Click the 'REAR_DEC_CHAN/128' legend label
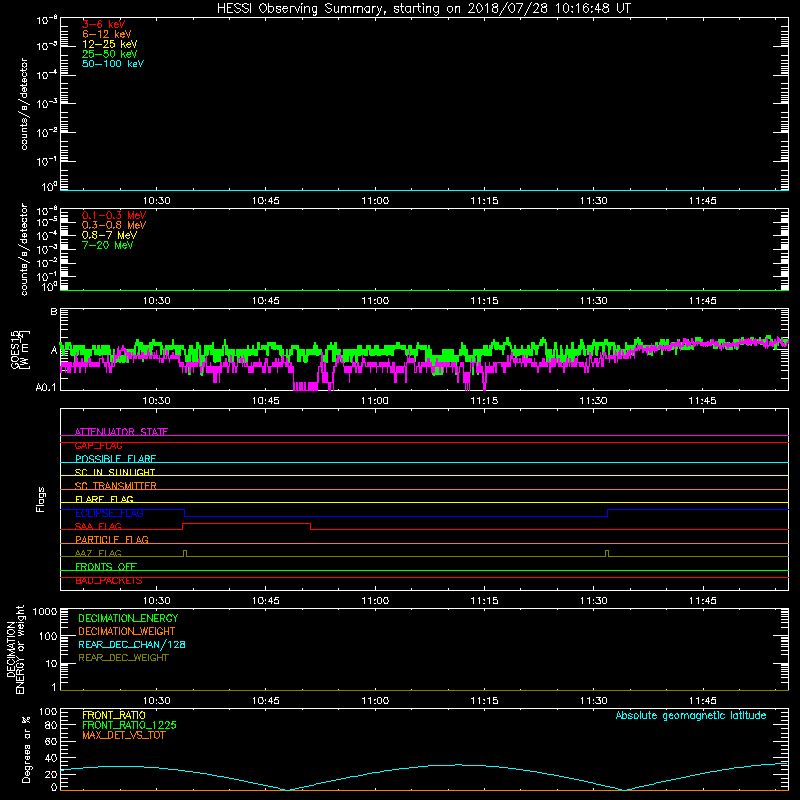 tap(132, 644)
